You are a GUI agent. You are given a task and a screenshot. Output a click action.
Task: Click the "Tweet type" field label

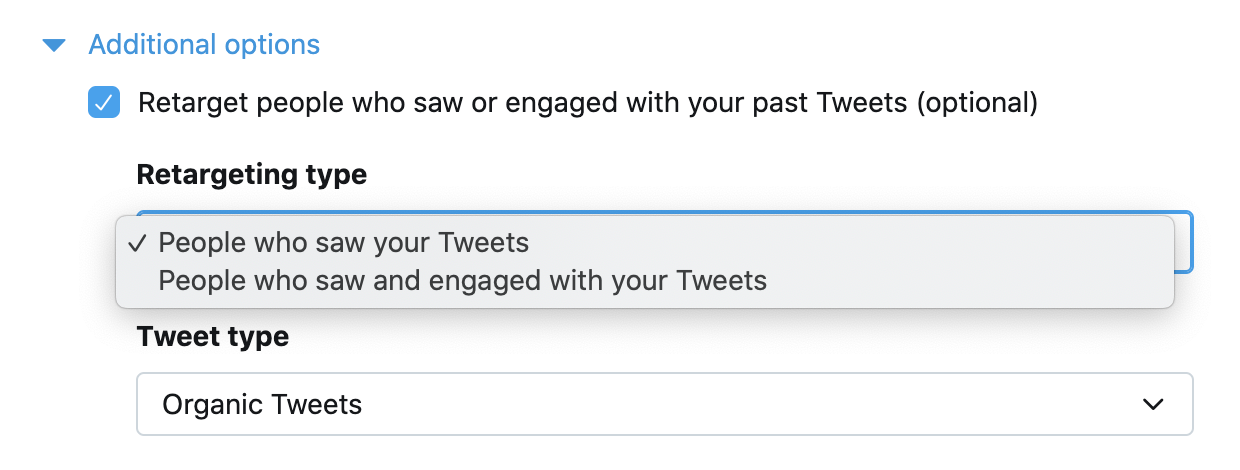click(x=212, y=337)
